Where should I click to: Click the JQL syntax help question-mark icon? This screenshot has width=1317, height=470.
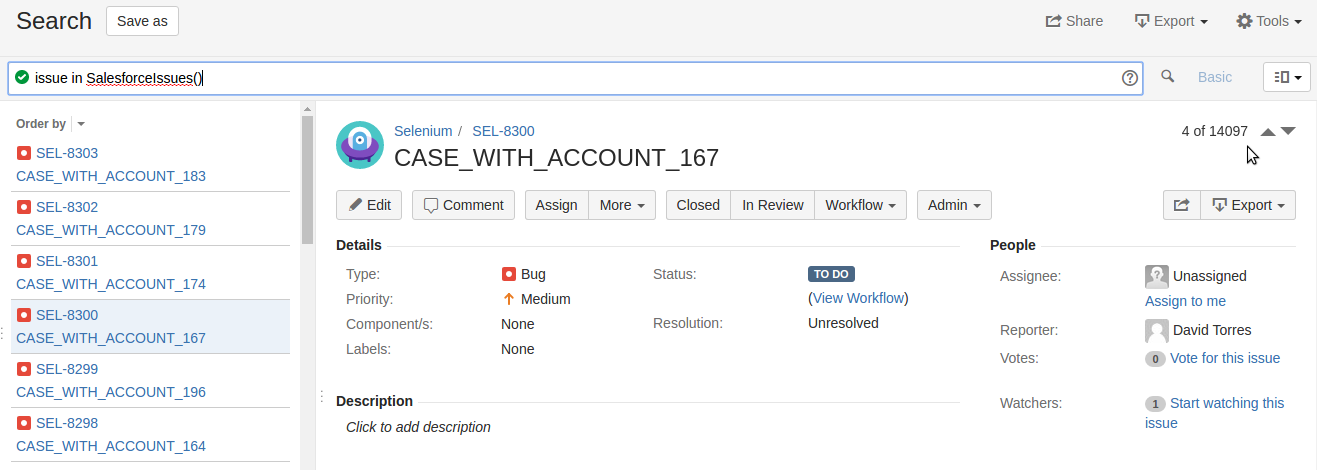tap(1130, 78)
